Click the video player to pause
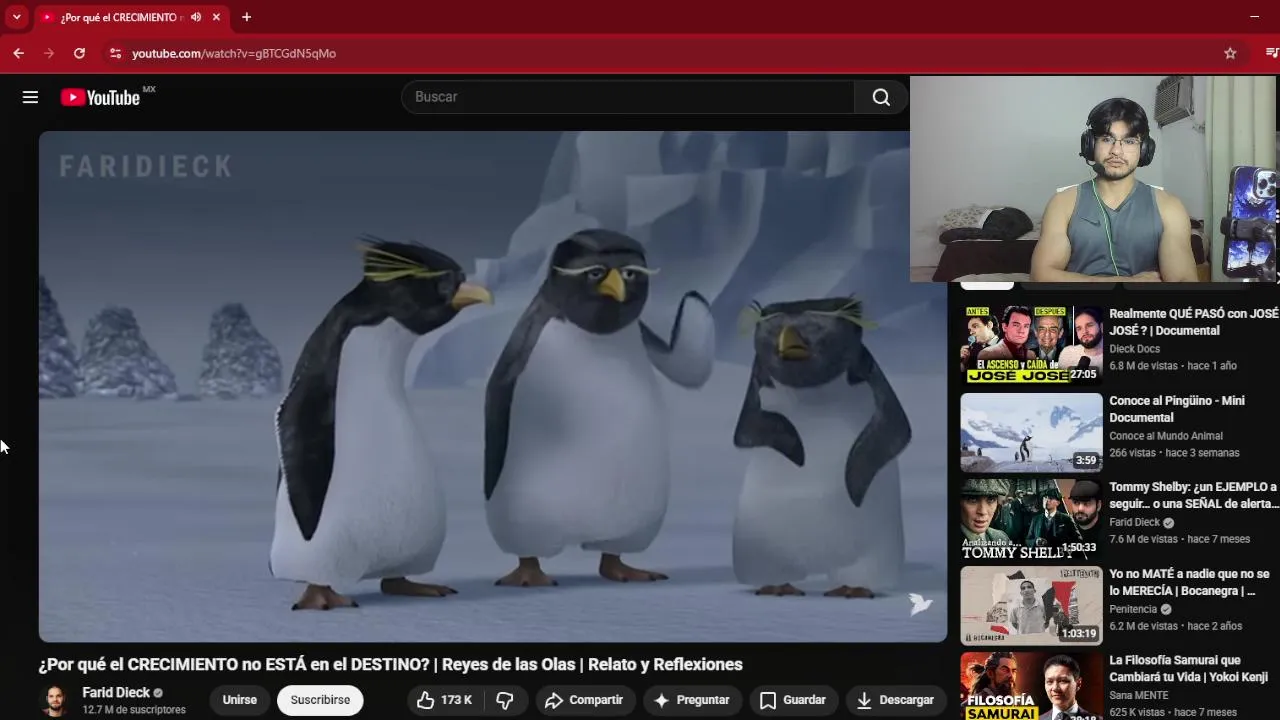The height and width of the screenshot is (720, 1280). tap(493, 386)
